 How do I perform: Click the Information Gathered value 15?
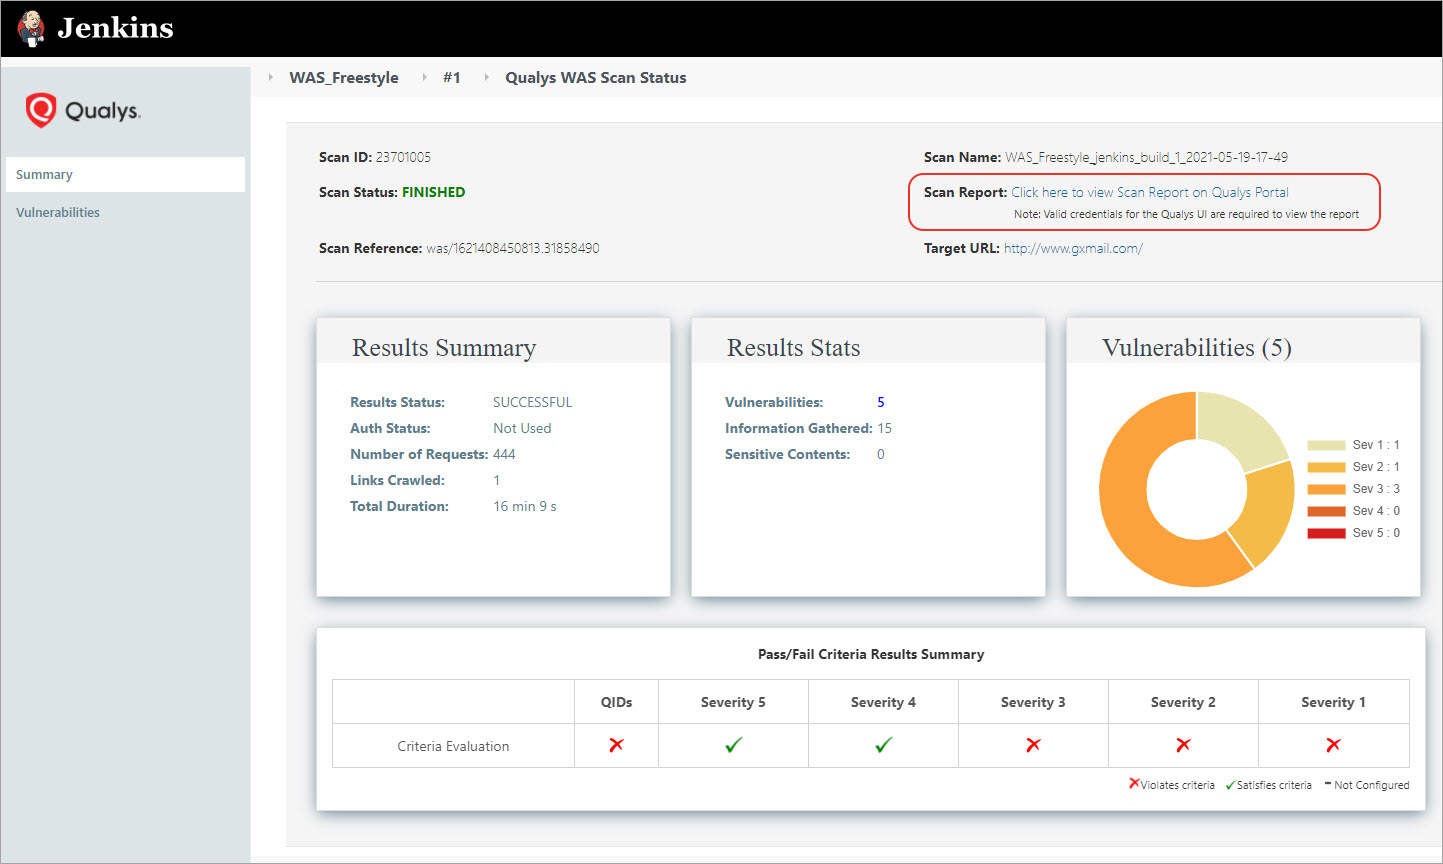point(884,428)
